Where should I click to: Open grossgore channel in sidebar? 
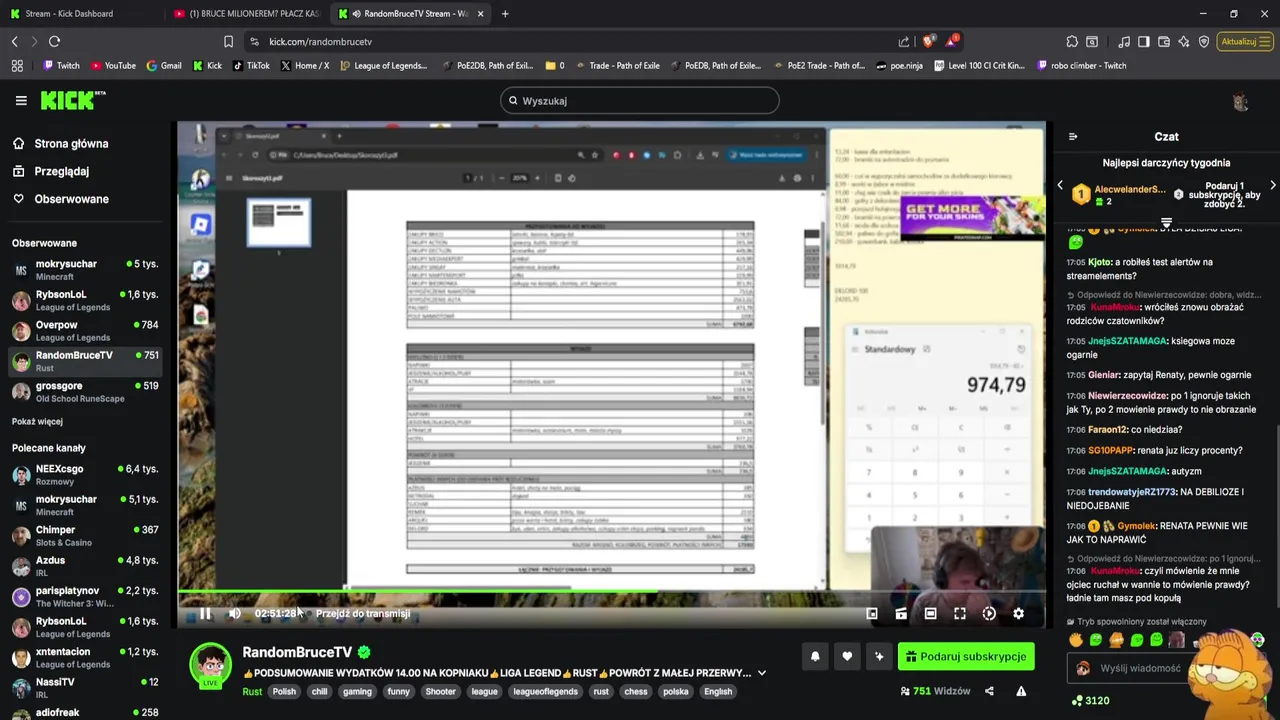(x=85, y=391)
